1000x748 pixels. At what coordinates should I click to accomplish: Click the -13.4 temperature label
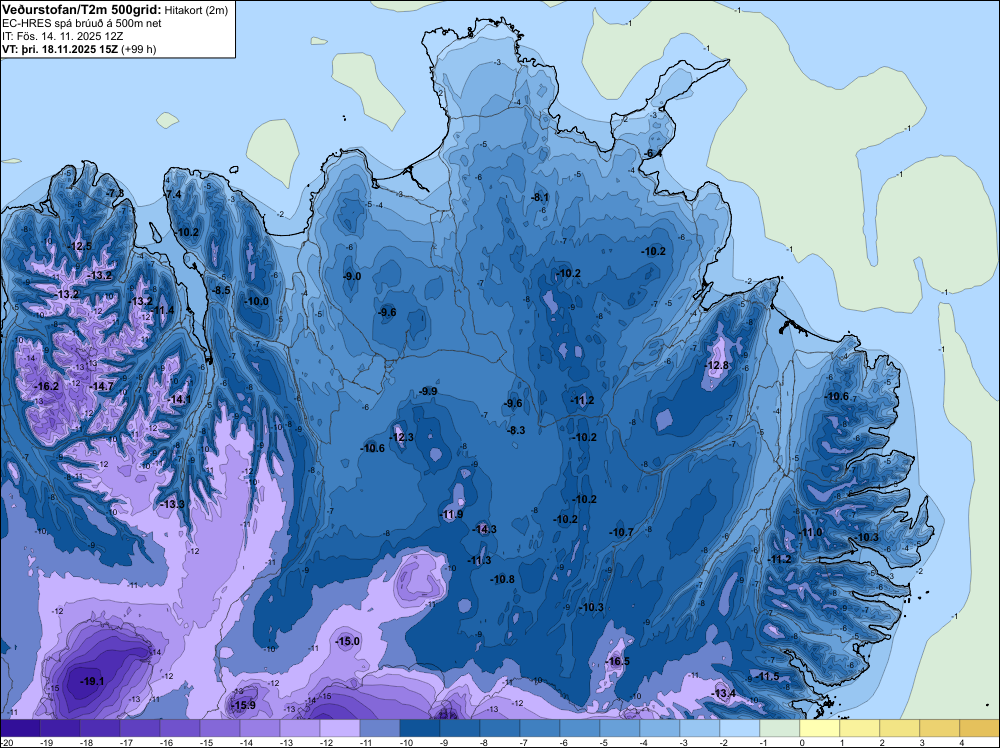[x=724, y=693]
